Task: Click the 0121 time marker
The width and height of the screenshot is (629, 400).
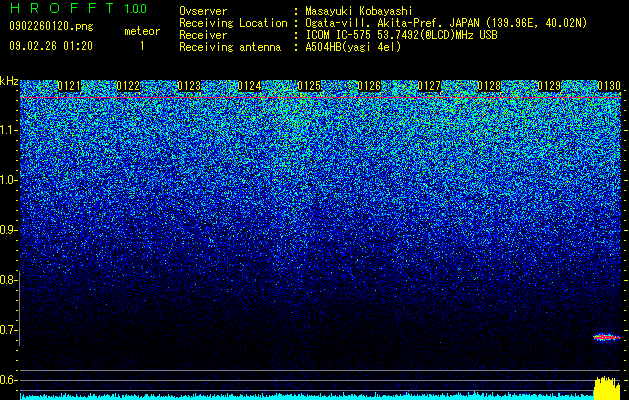Action: [69, 86]
